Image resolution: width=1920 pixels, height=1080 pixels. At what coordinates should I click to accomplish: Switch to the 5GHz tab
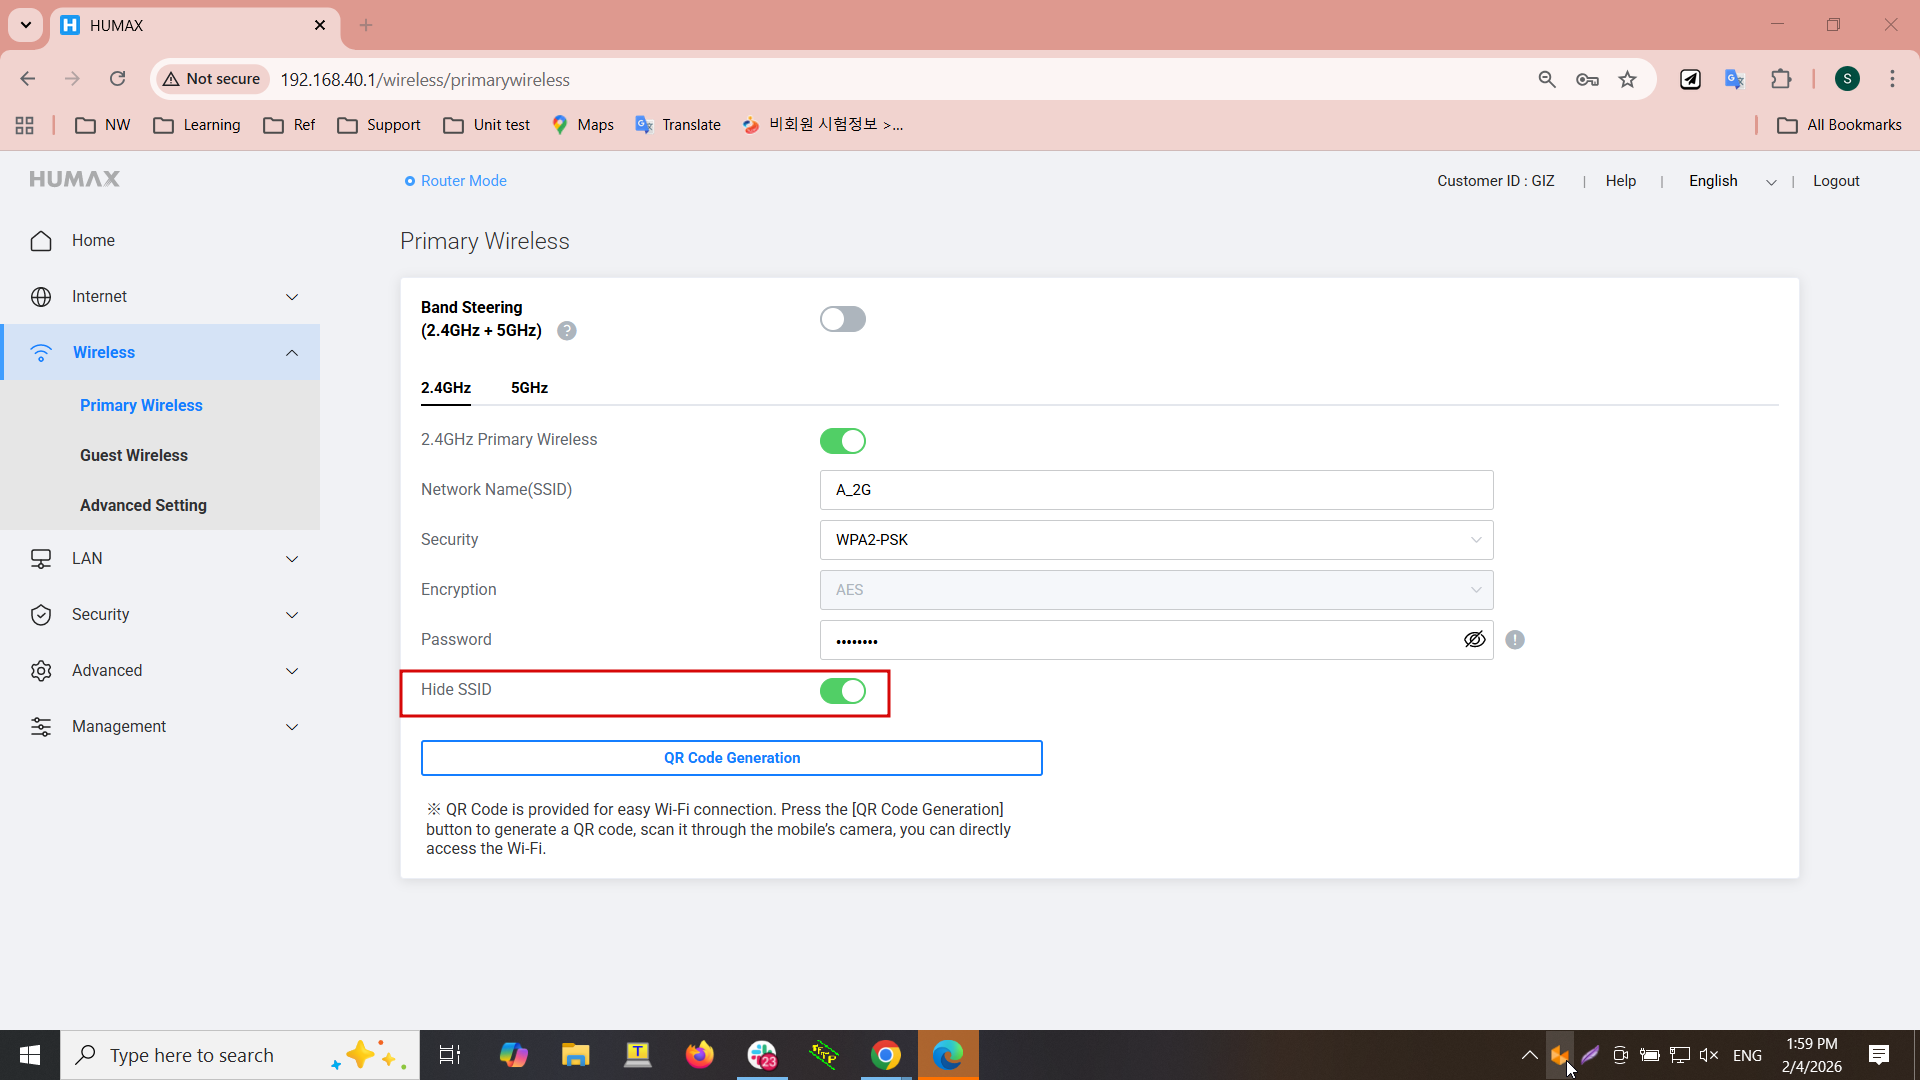click(529, 388)
